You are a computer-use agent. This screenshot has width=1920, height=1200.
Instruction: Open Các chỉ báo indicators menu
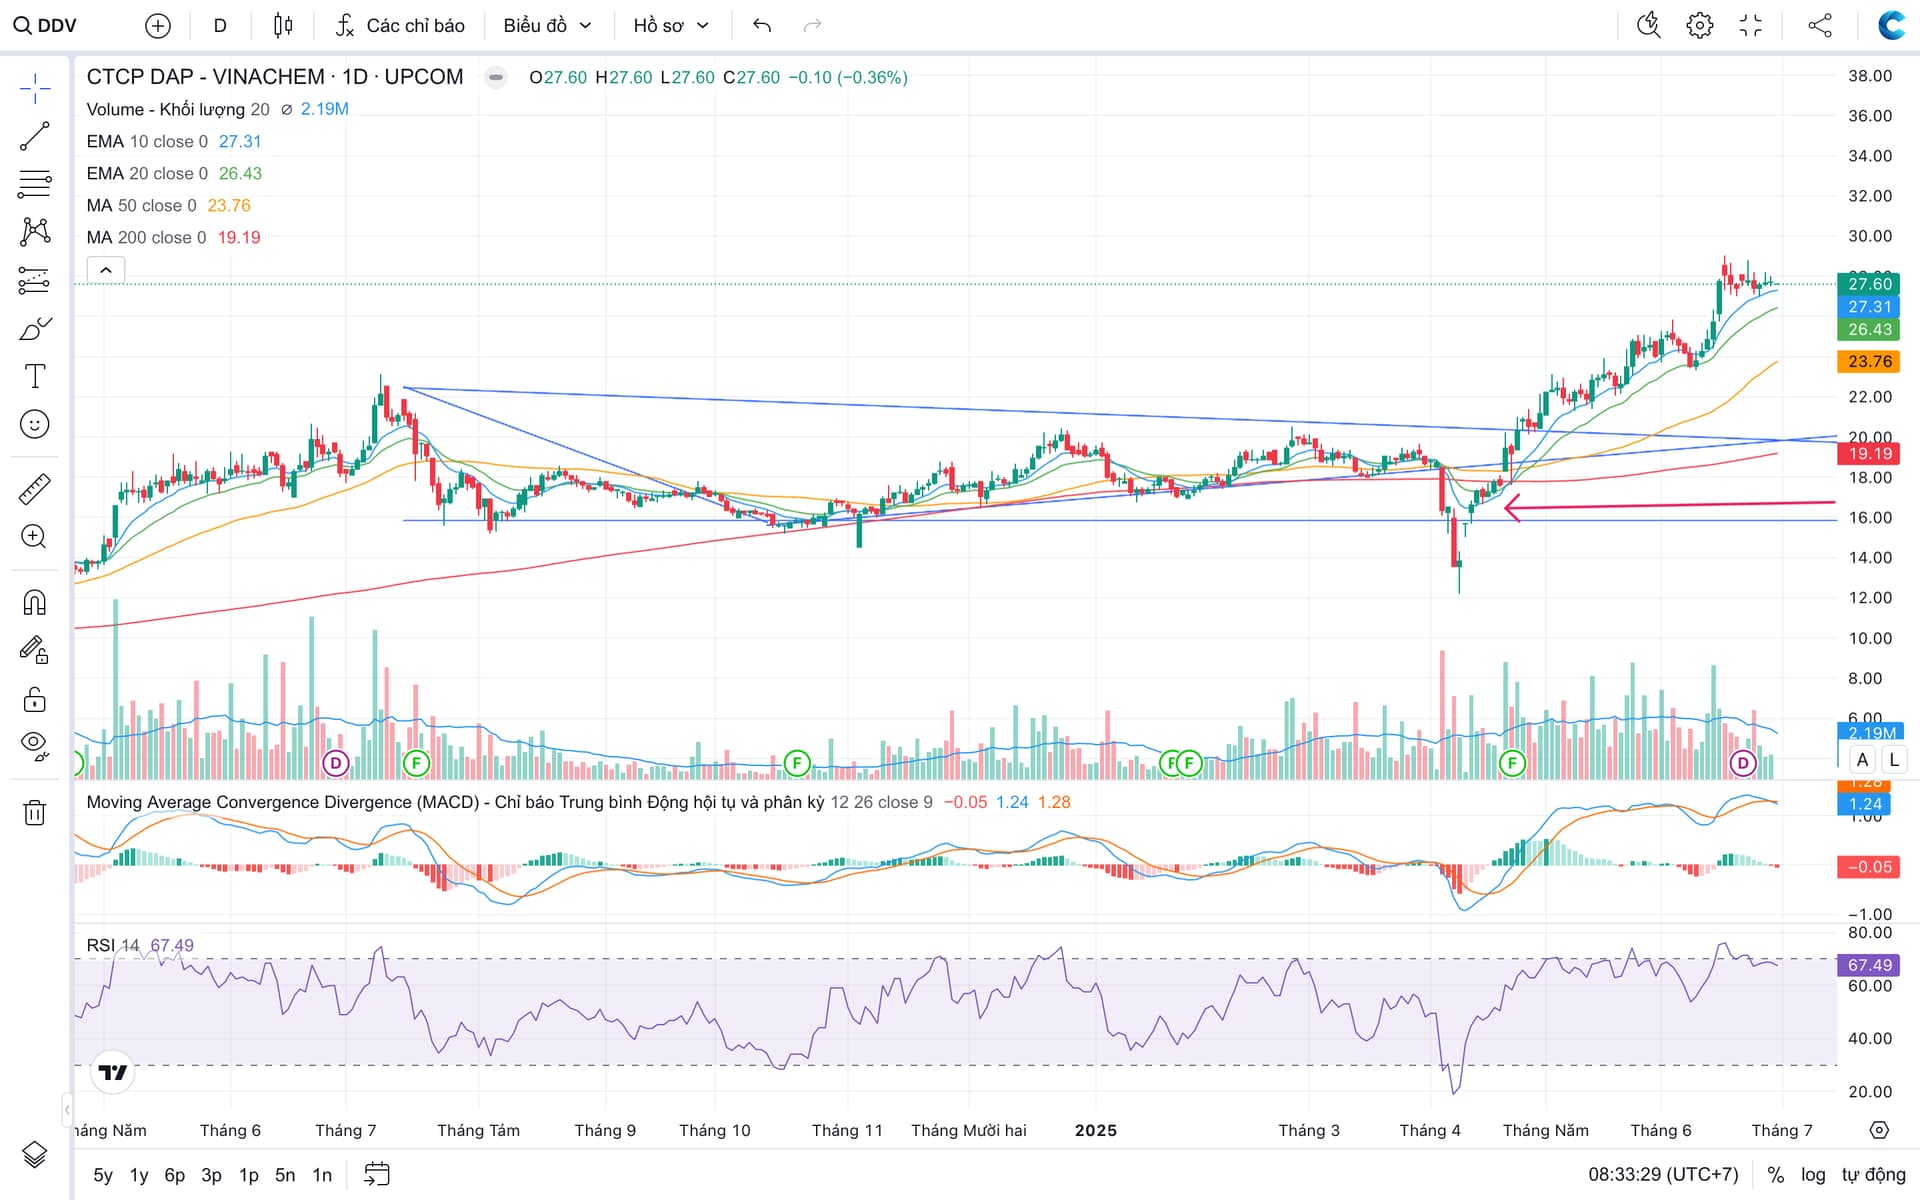click(x=400, y=25)
